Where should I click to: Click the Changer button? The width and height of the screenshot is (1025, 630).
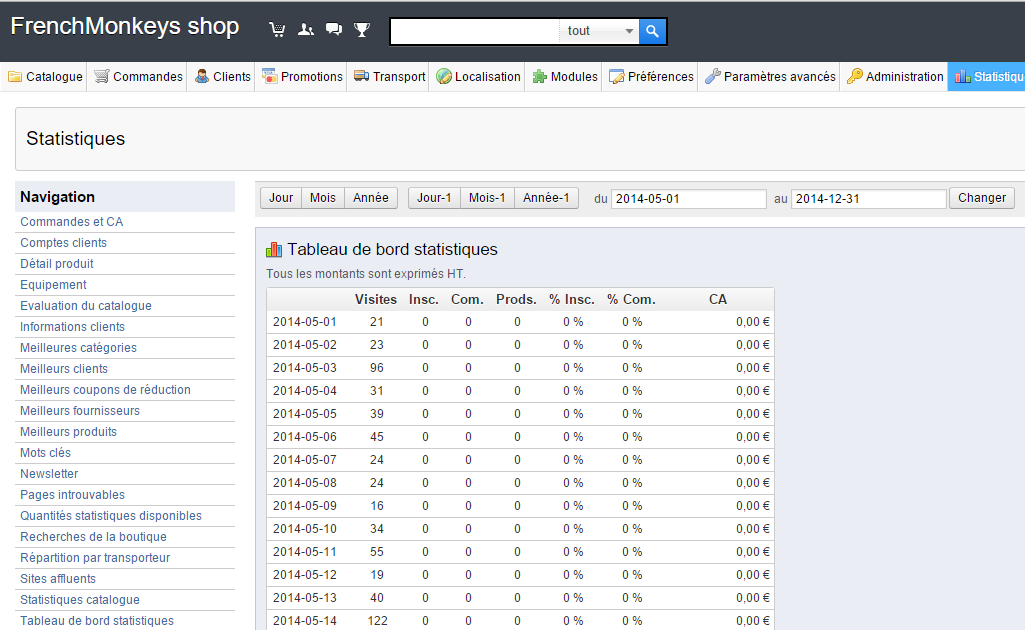(982, 198)
